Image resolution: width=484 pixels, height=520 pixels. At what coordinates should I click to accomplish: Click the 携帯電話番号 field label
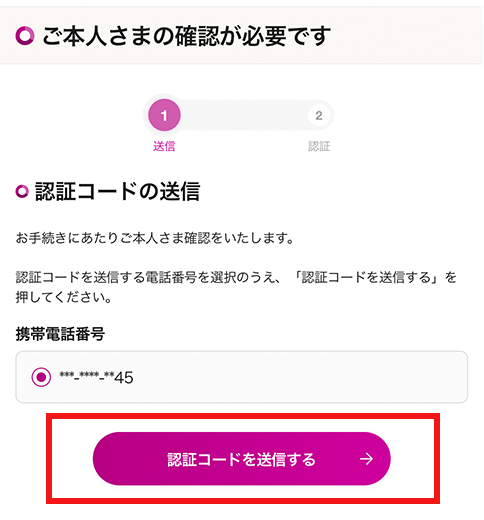[60, 334]
